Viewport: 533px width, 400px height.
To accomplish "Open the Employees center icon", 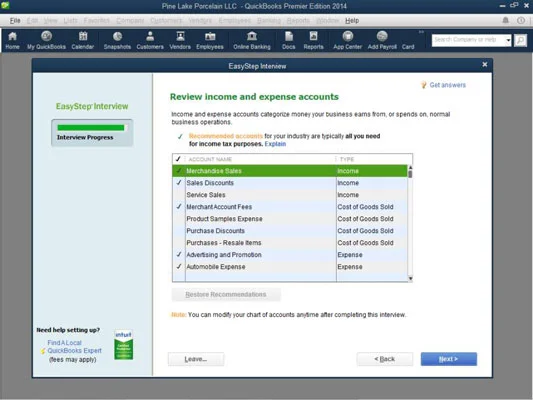I will (x=210, y=40).
